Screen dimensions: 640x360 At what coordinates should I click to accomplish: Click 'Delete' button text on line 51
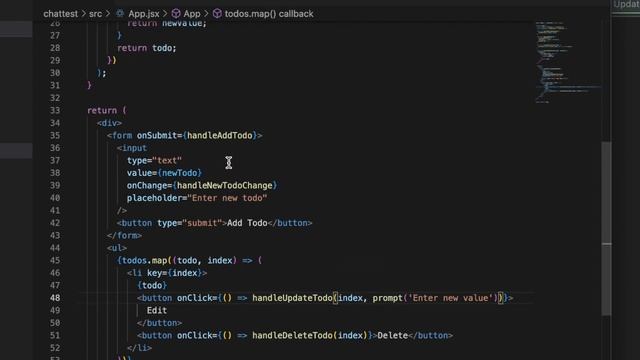(x=392, y=336)
